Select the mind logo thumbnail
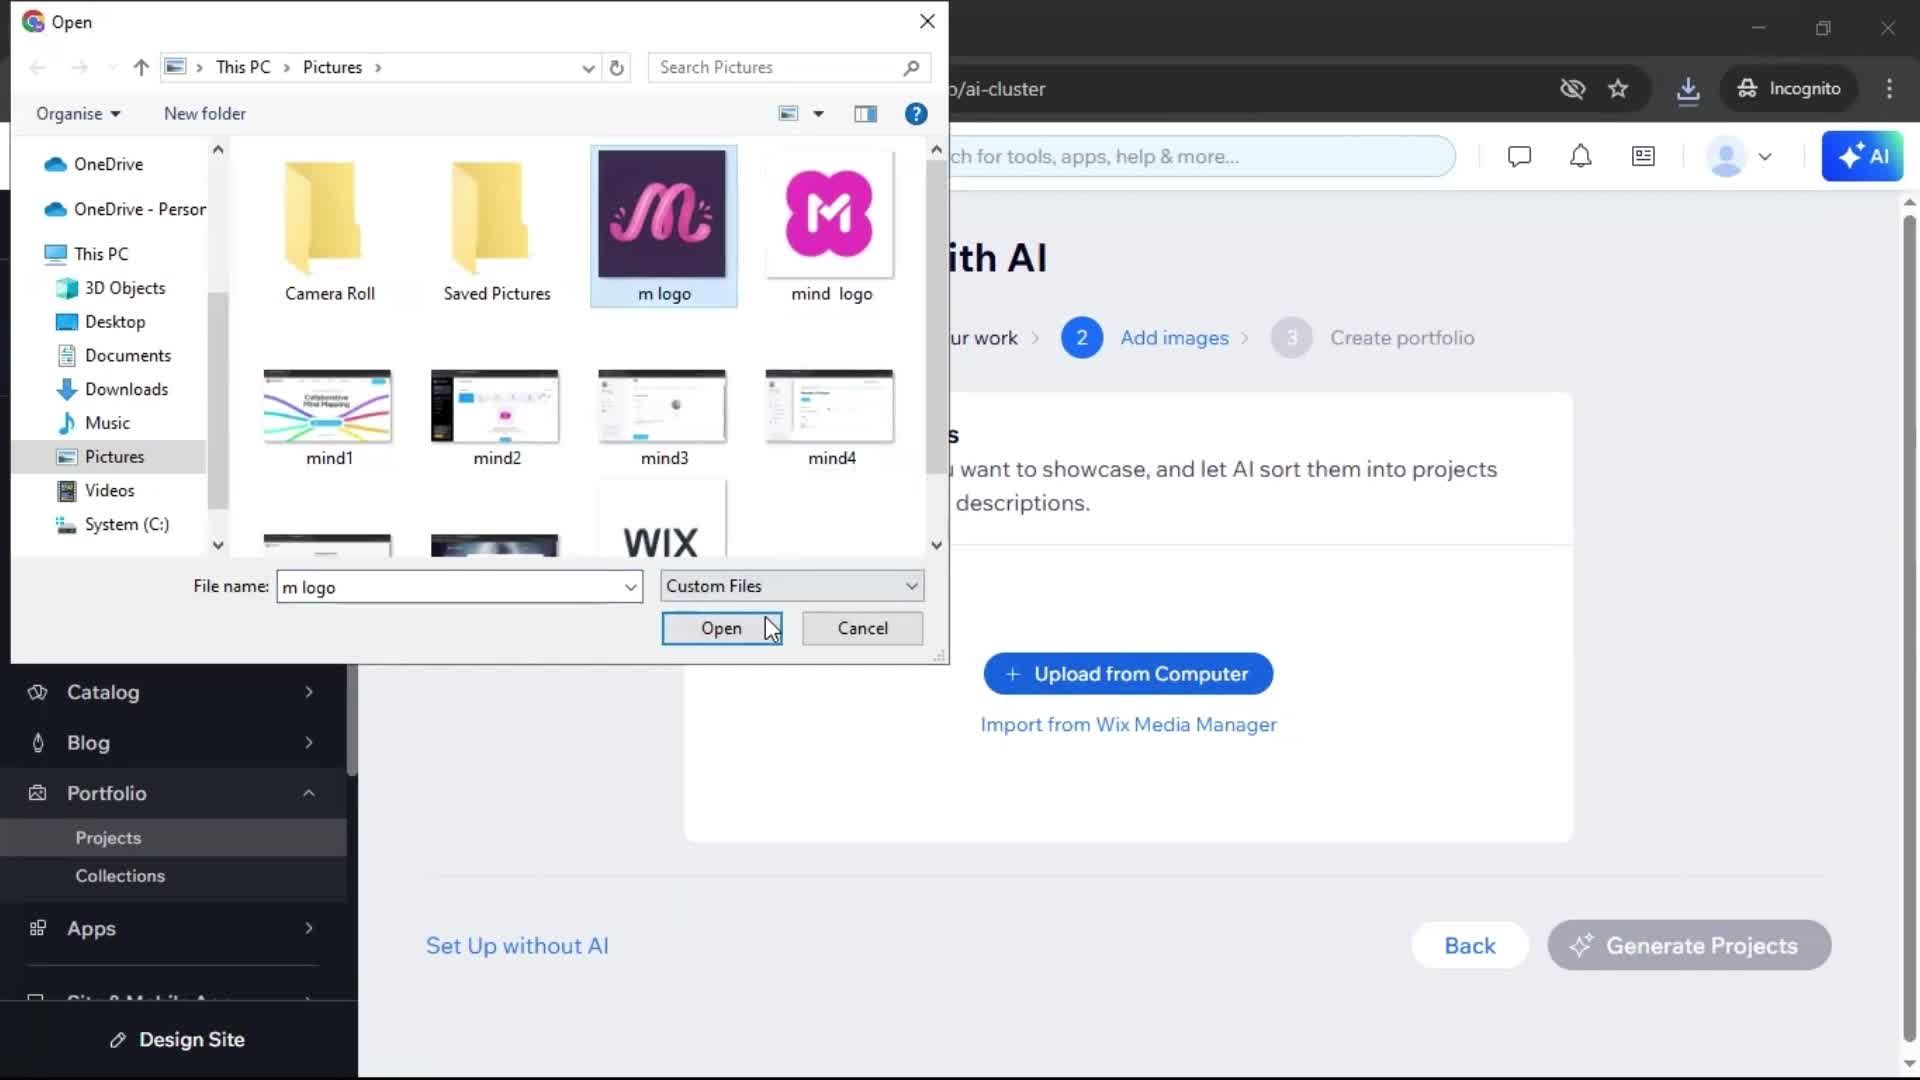Viewport: 1920px width, 1080px height. click(830, 227)
